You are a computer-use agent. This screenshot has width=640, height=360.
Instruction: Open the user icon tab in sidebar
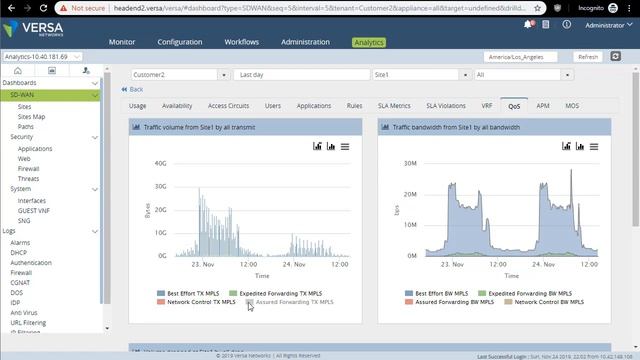(x=86, y=71)
